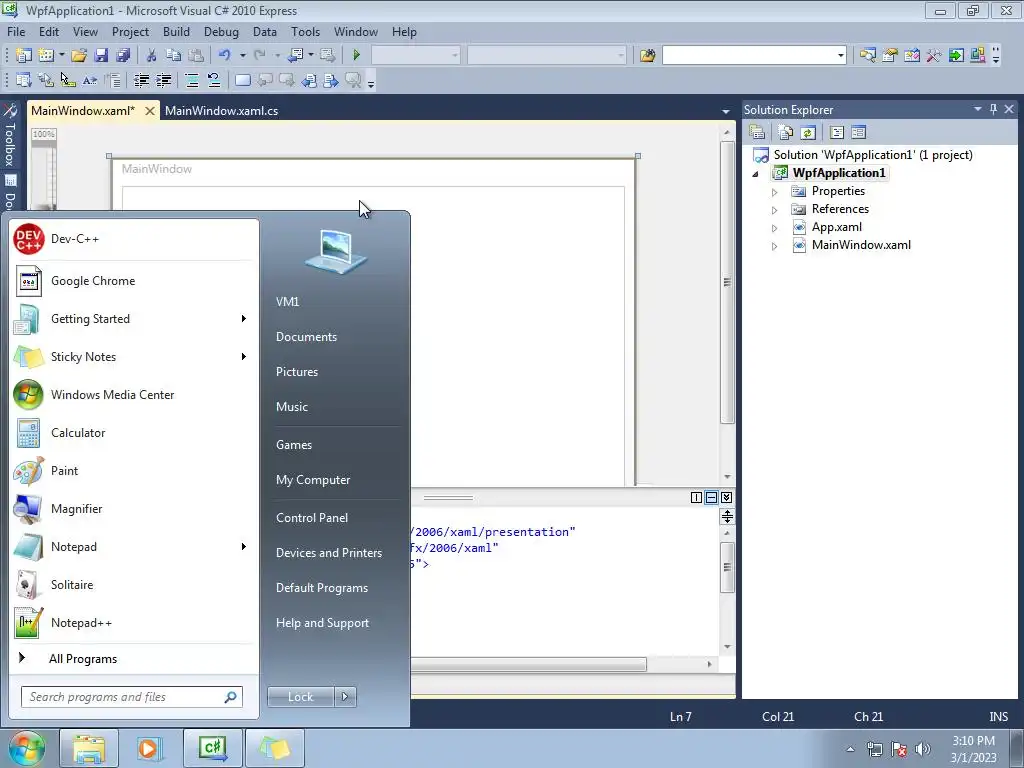
Task: Open Windows Explorer from the taskbar
Action: tap(89, 748)
